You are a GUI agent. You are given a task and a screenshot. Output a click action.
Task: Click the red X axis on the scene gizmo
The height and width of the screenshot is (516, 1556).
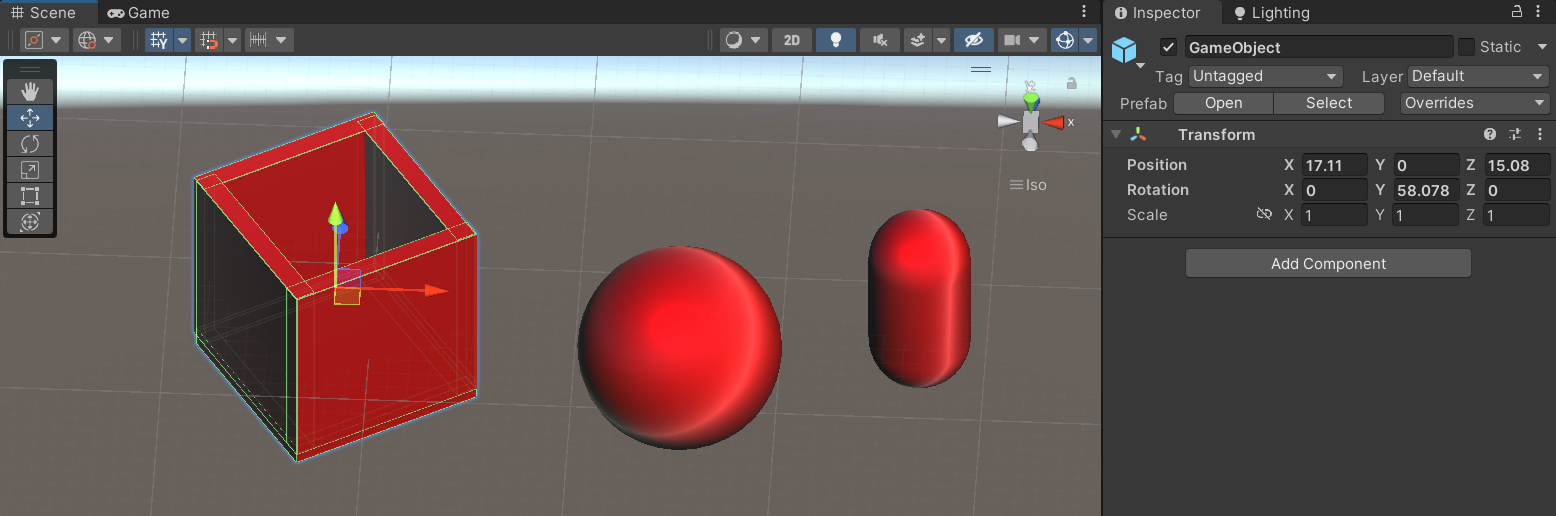click(x=1054, y=123)
